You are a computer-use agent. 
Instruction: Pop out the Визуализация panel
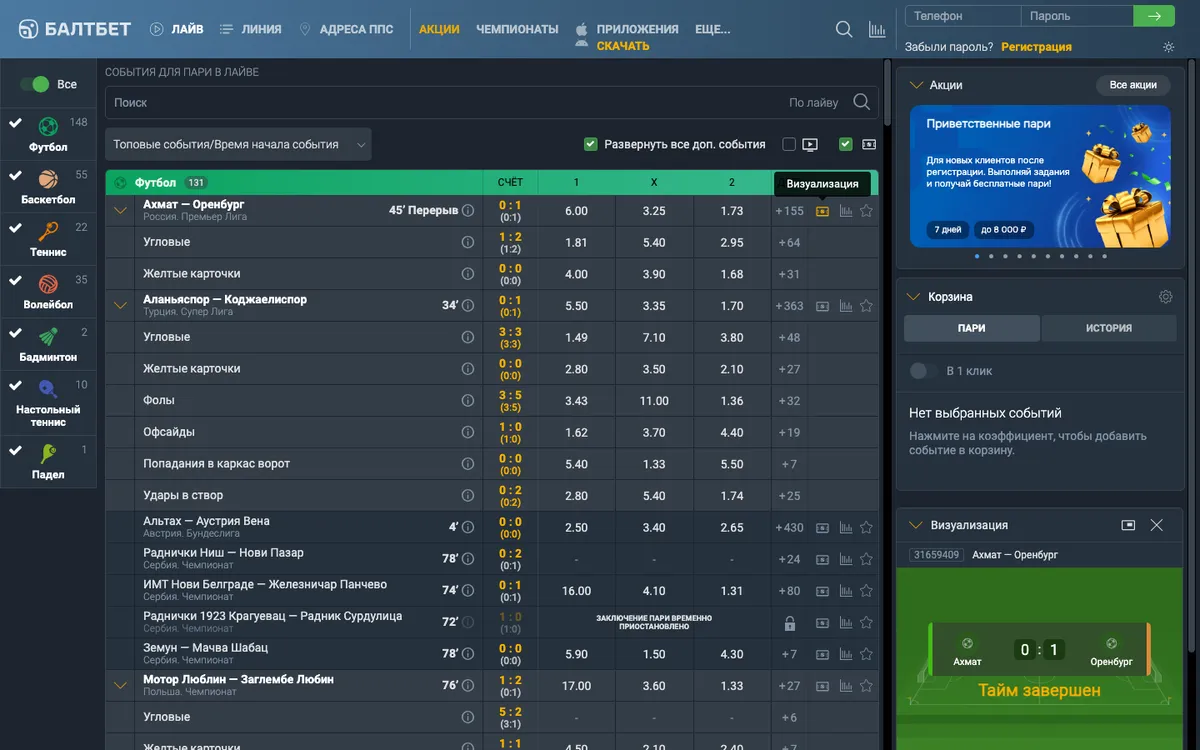click(1128, 525)
